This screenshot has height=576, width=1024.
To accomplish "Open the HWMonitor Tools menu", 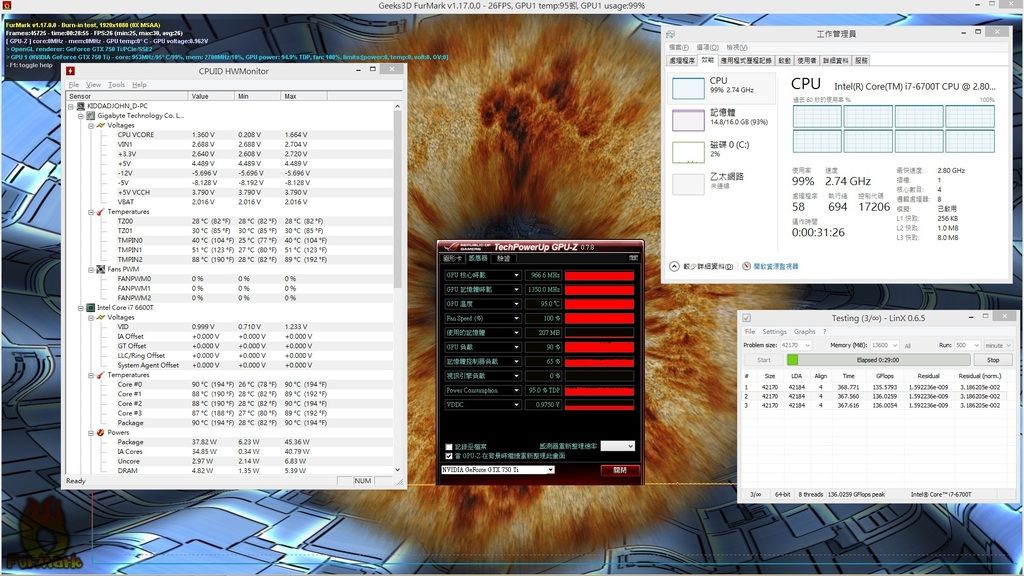I will coord(116,85).
